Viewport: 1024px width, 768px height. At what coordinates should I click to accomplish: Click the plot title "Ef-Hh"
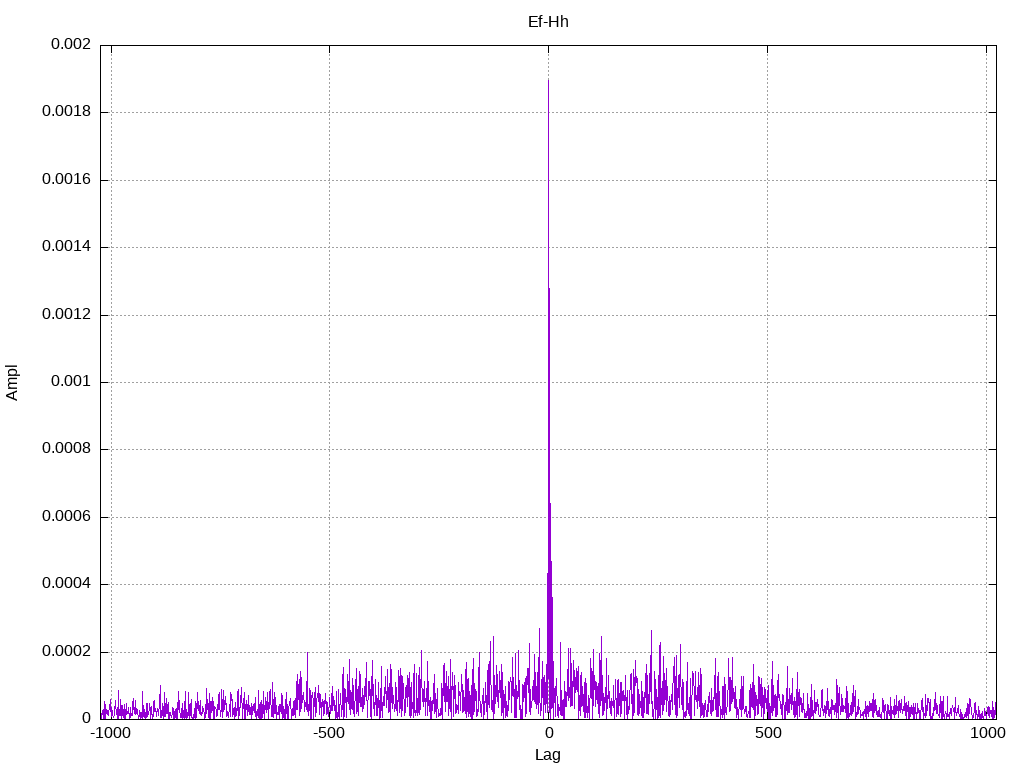pos(548,22)
